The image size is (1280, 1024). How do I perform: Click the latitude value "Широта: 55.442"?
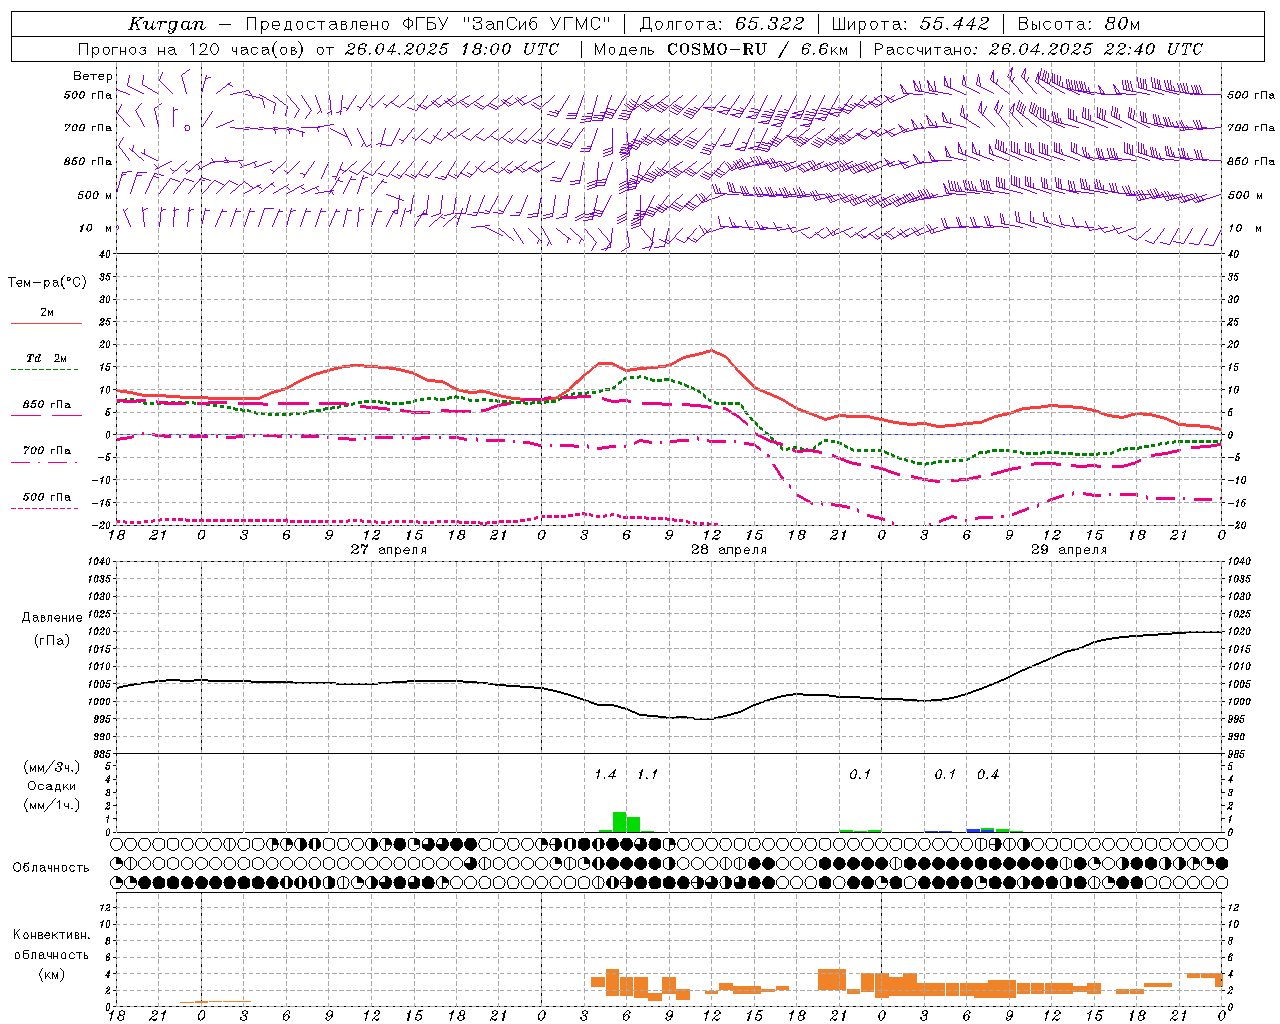point(911,24)
